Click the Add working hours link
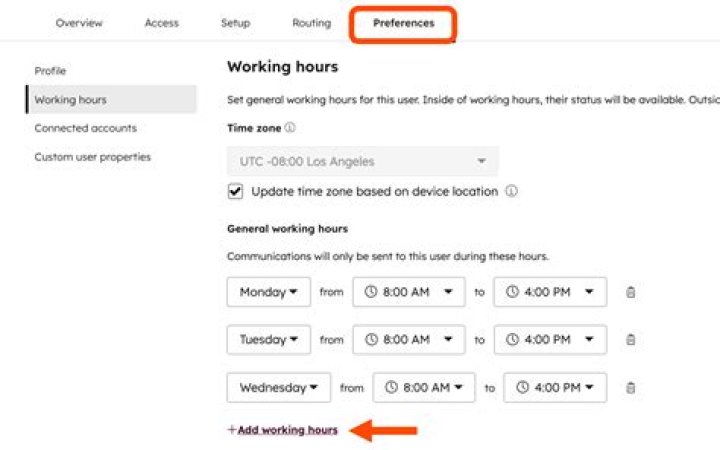Image resolution: width=720 pixels, height=450 pixels. point(283,430)
